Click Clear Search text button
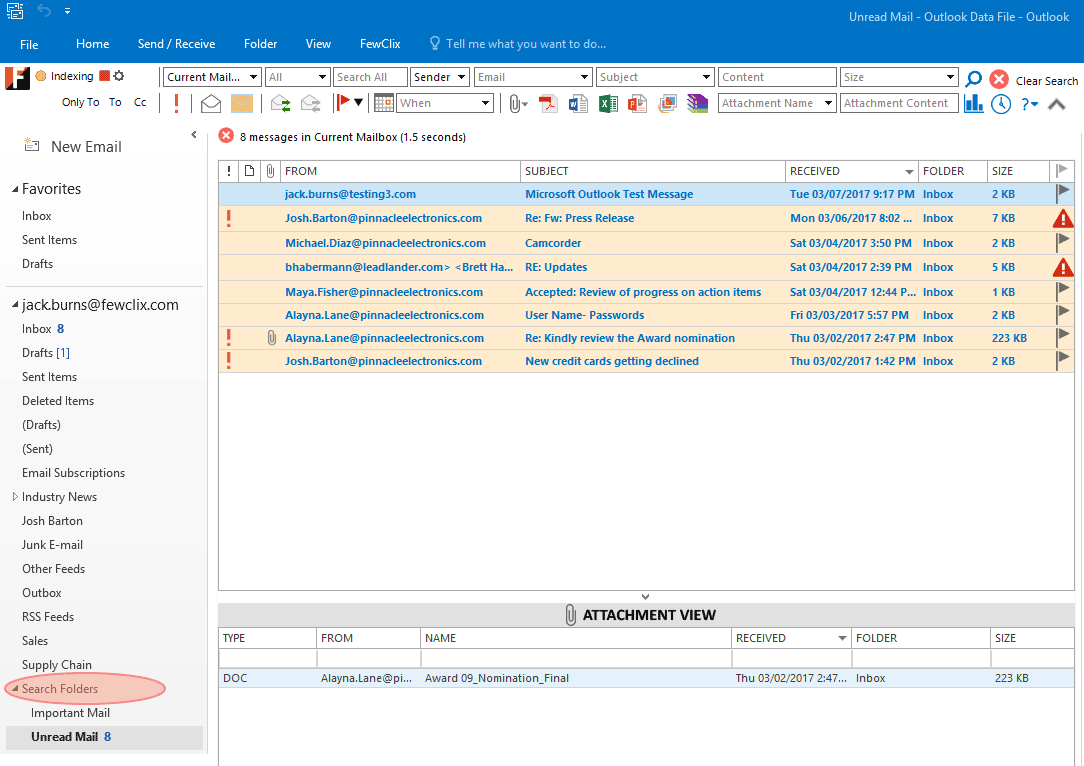This screenshot has height=766, width=1084. 1047,81
